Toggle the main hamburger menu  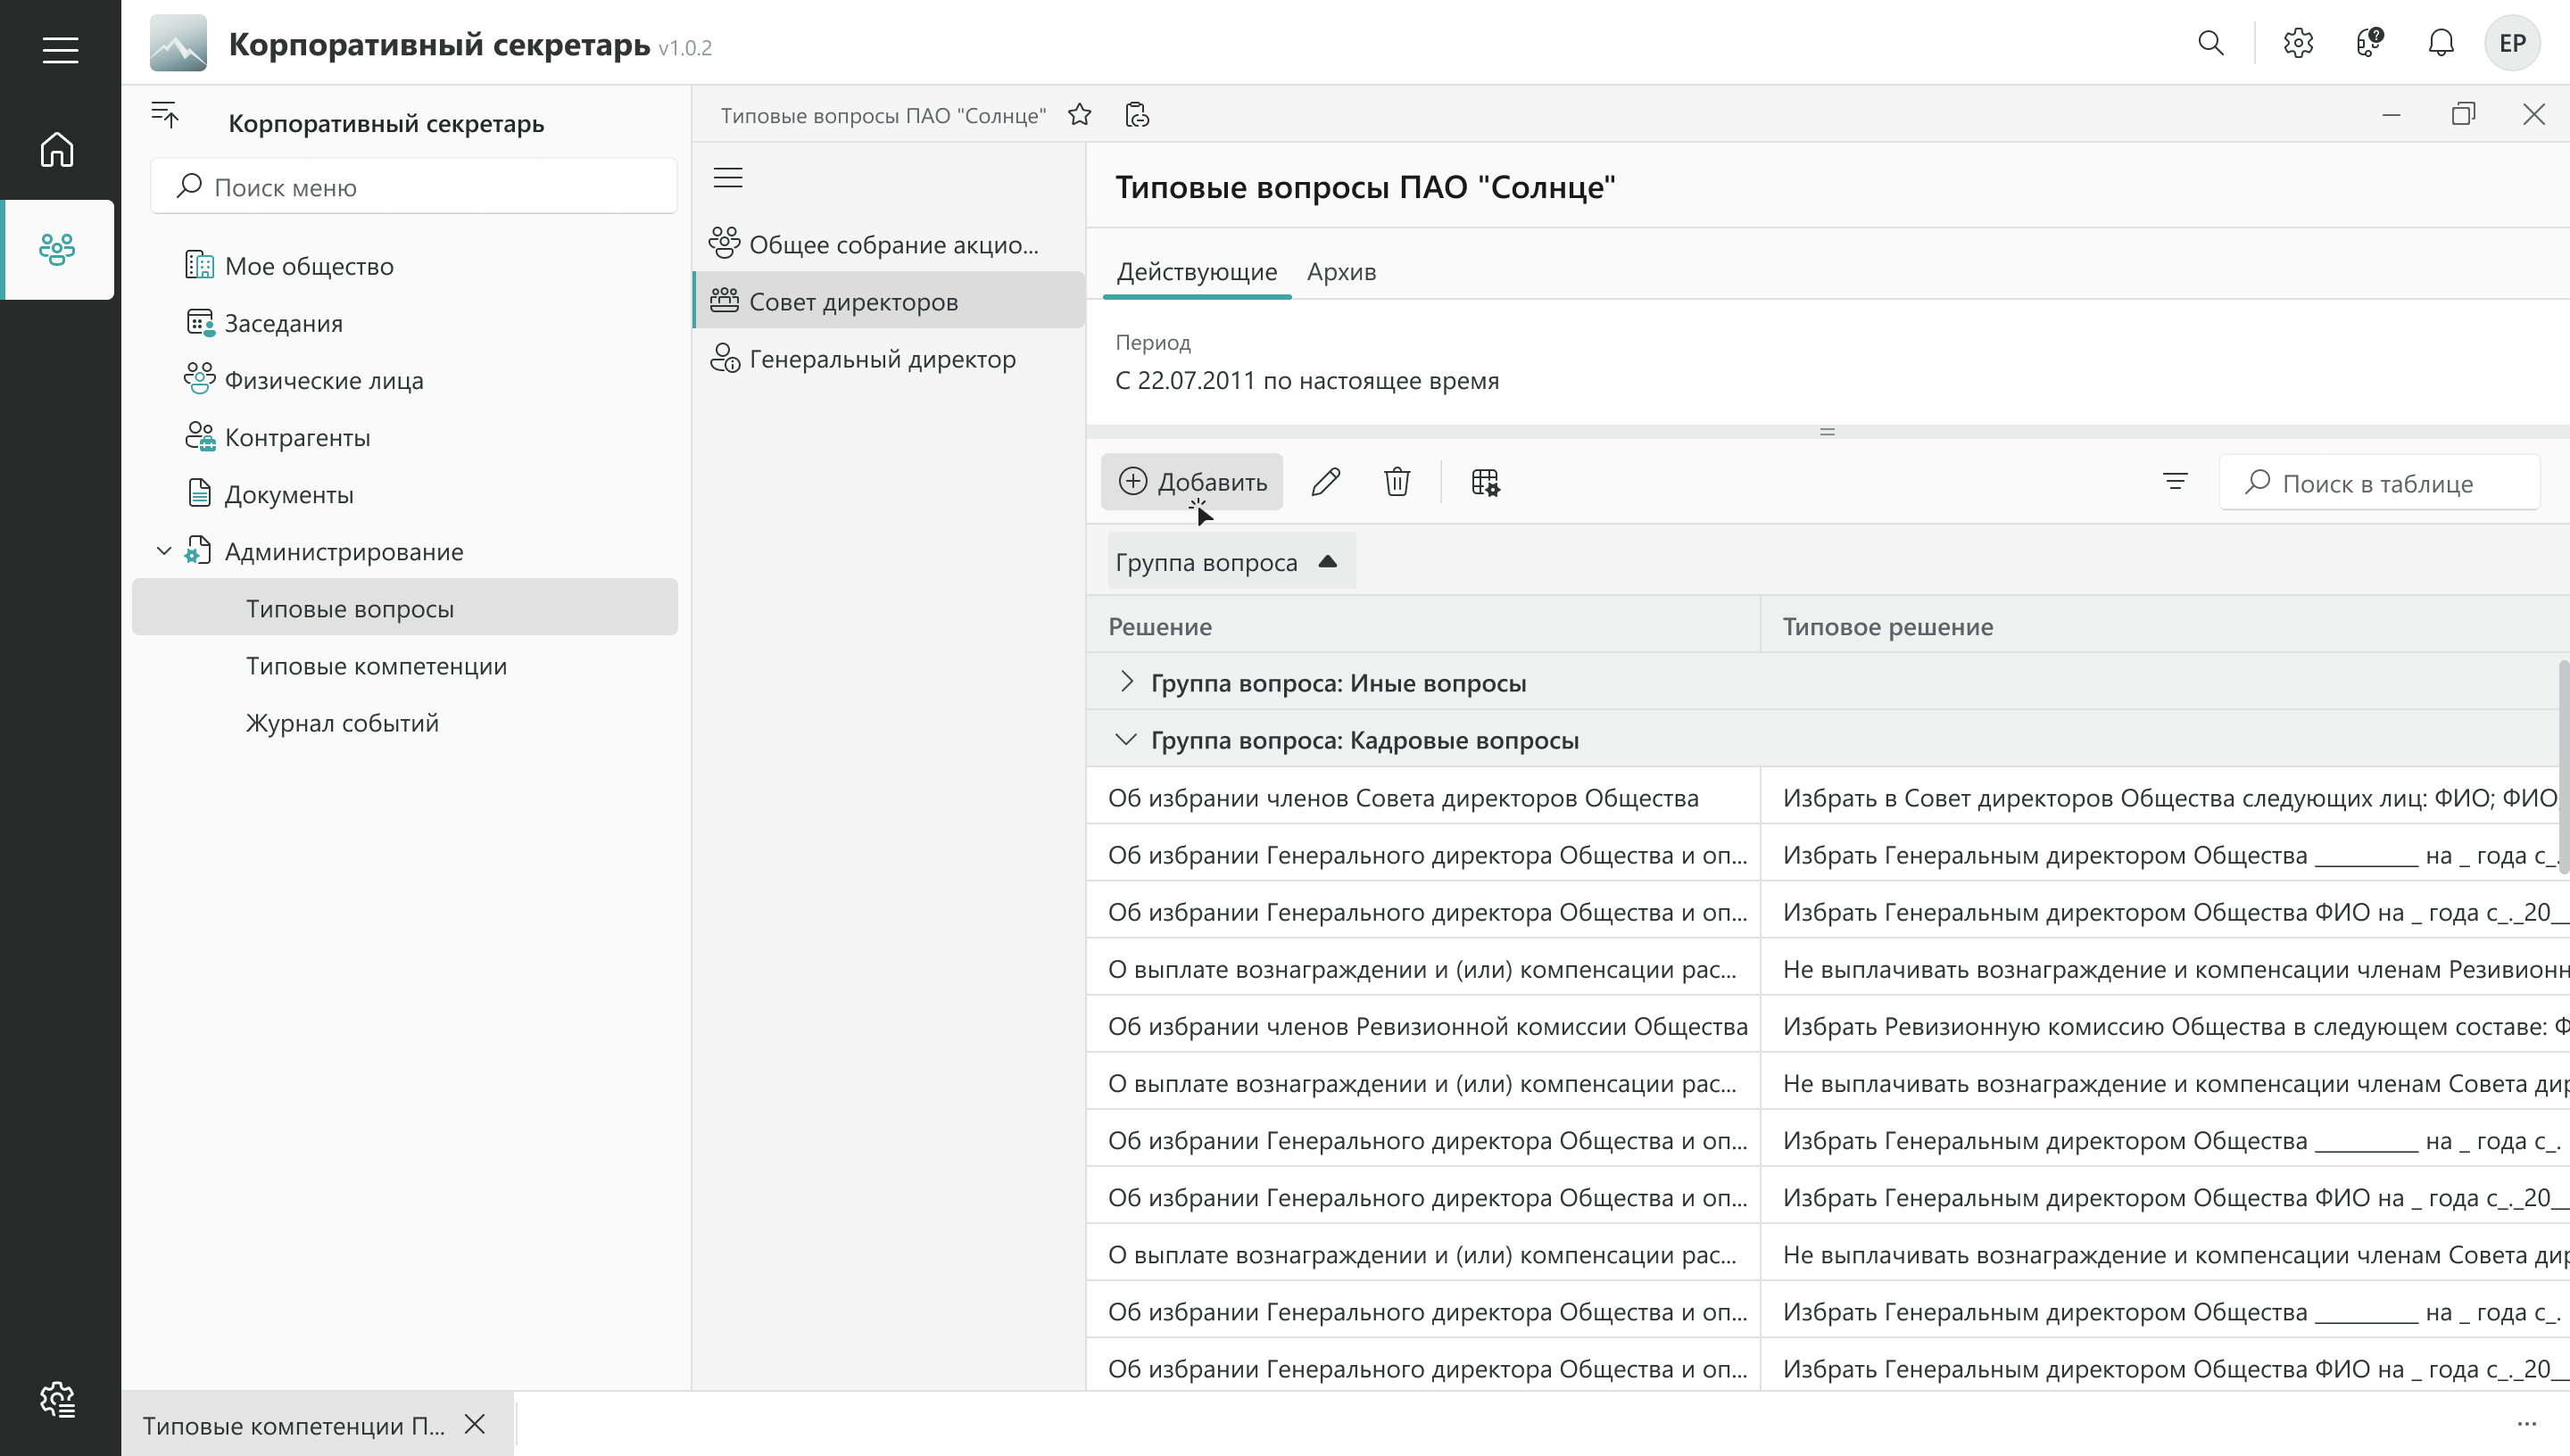(60, 50)
